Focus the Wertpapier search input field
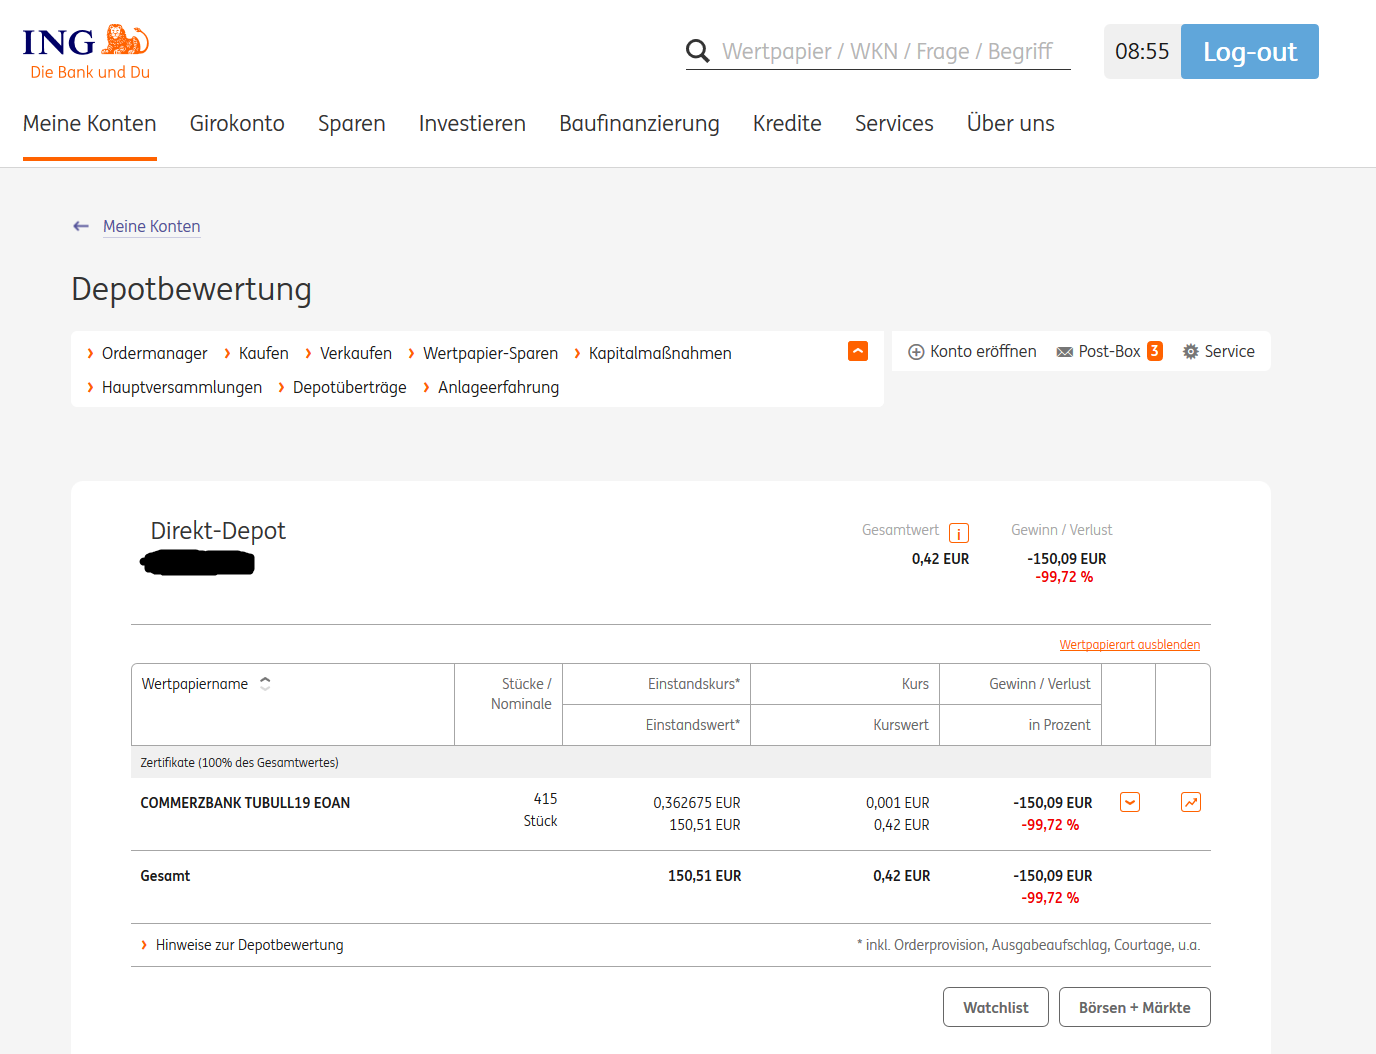Viewport: 1376px width, 1054px height. (887, 51)
